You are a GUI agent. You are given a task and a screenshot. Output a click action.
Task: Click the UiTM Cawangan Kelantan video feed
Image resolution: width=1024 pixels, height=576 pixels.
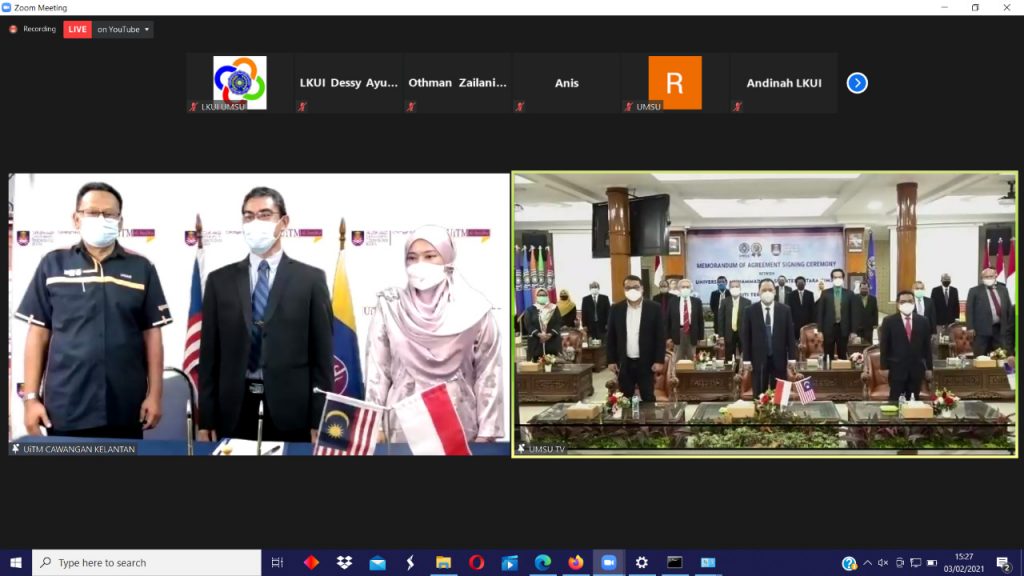(259, 314)
